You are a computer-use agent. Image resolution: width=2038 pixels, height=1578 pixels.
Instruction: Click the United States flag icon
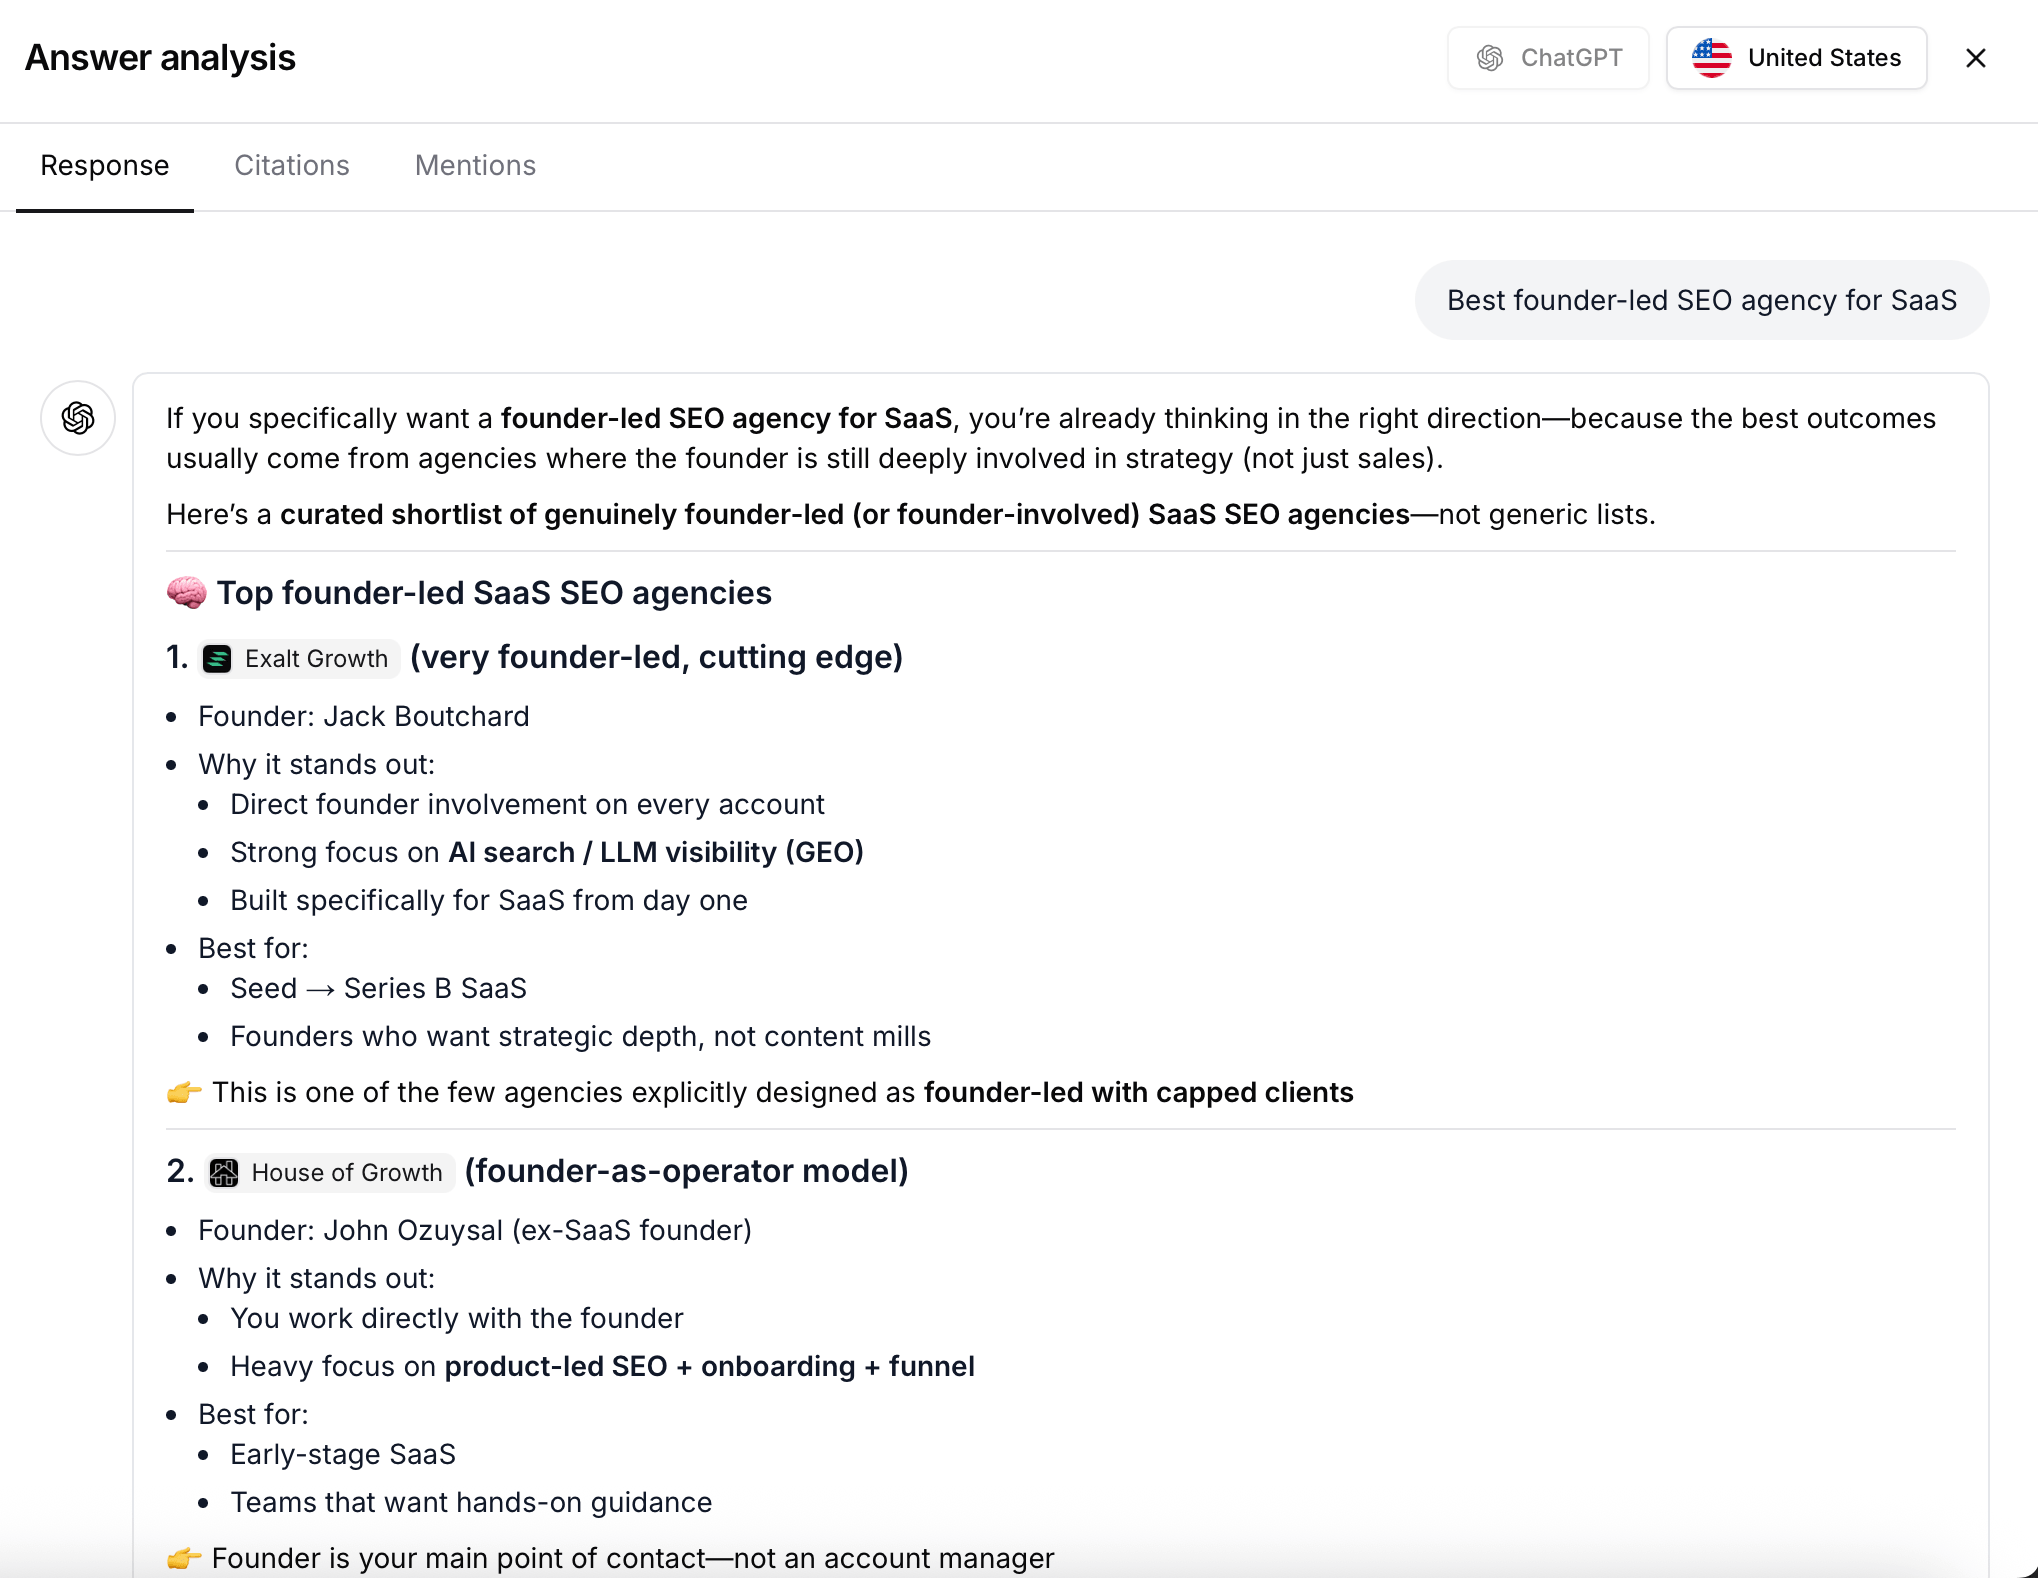(1712, 57)
